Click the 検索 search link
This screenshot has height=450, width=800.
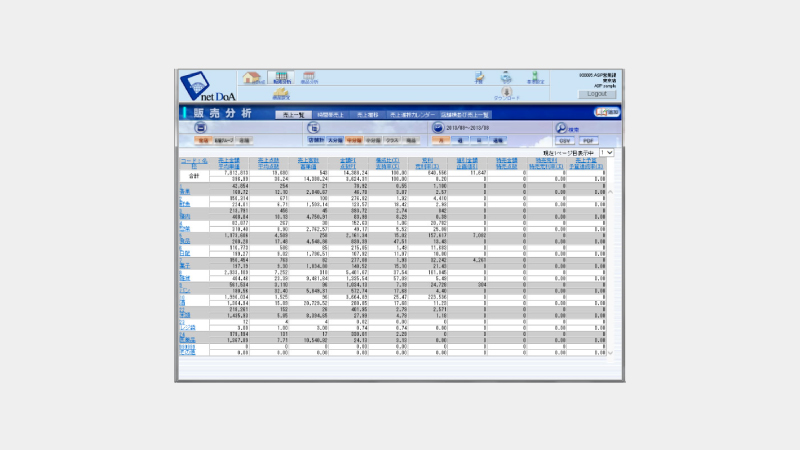(573, 130)
